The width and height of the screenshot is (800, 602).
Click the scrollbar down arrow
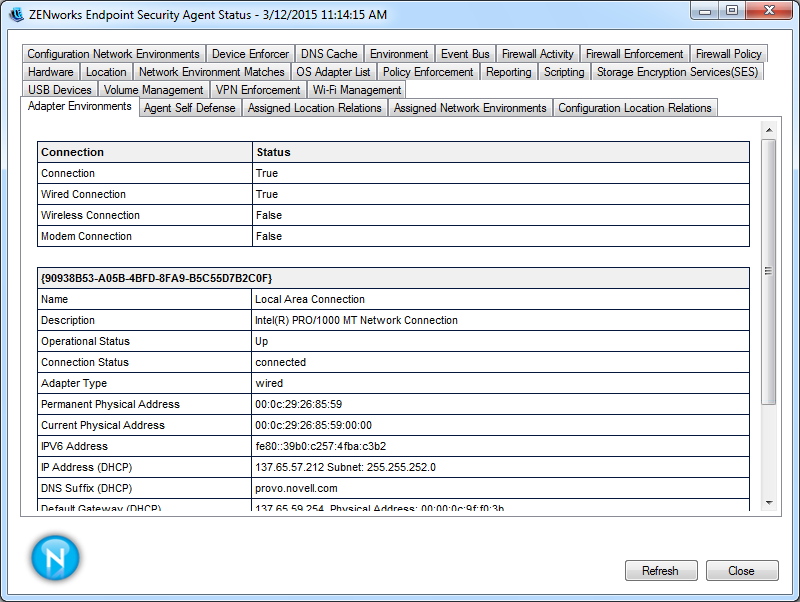click(x=769, y=503)
